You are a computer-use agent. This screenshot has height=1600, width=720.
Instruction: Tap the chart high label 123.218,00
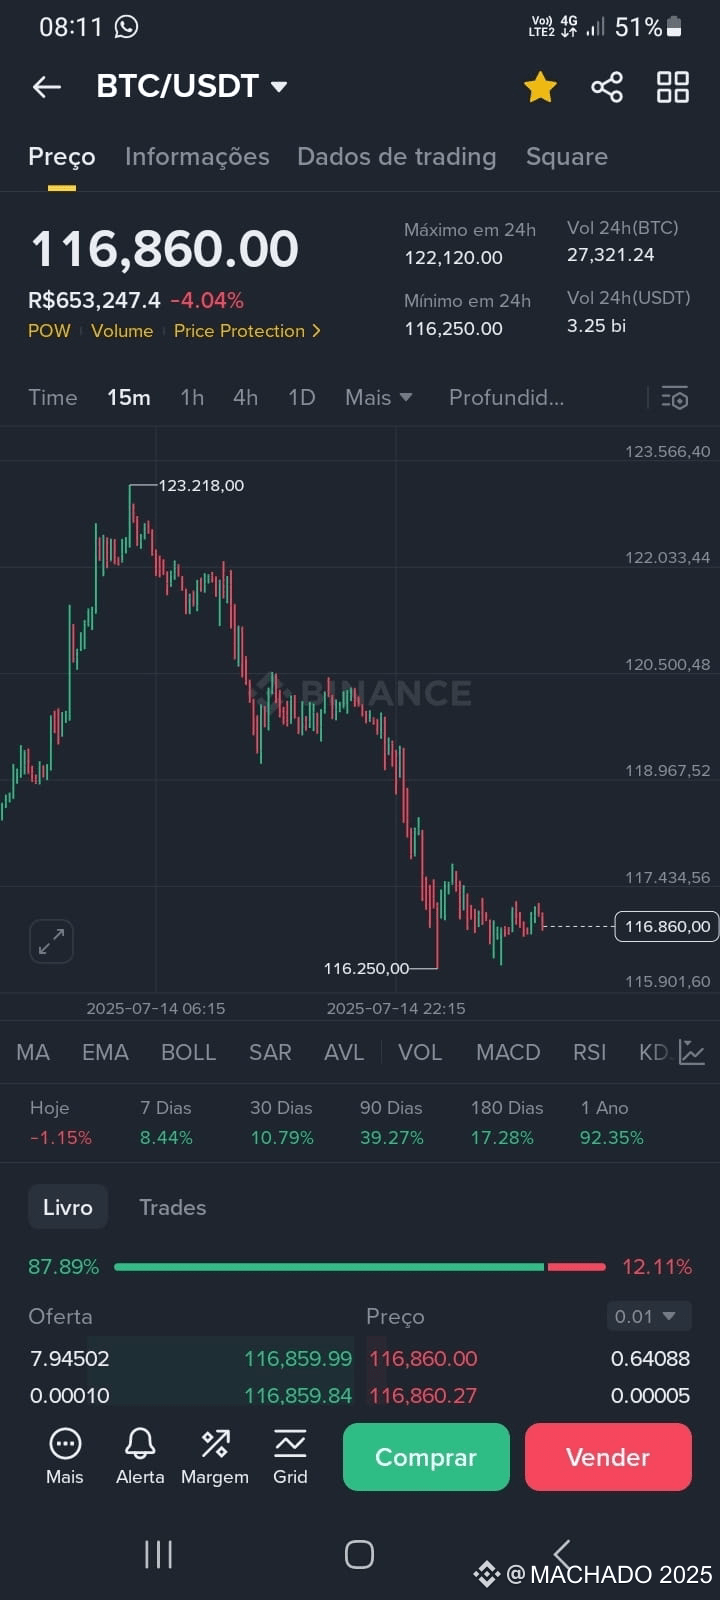coord(201,485)
